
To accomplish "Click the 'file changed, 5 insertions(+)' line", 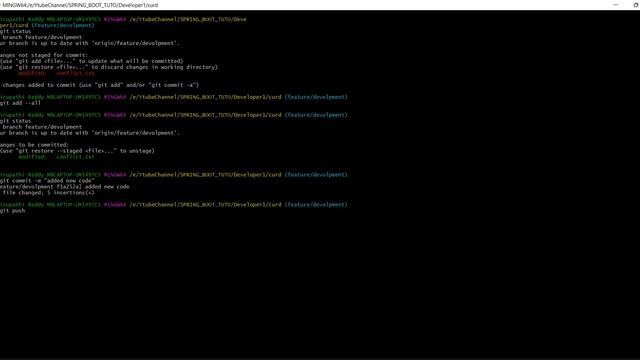I will pyautogui.click(x=48, y=193).
